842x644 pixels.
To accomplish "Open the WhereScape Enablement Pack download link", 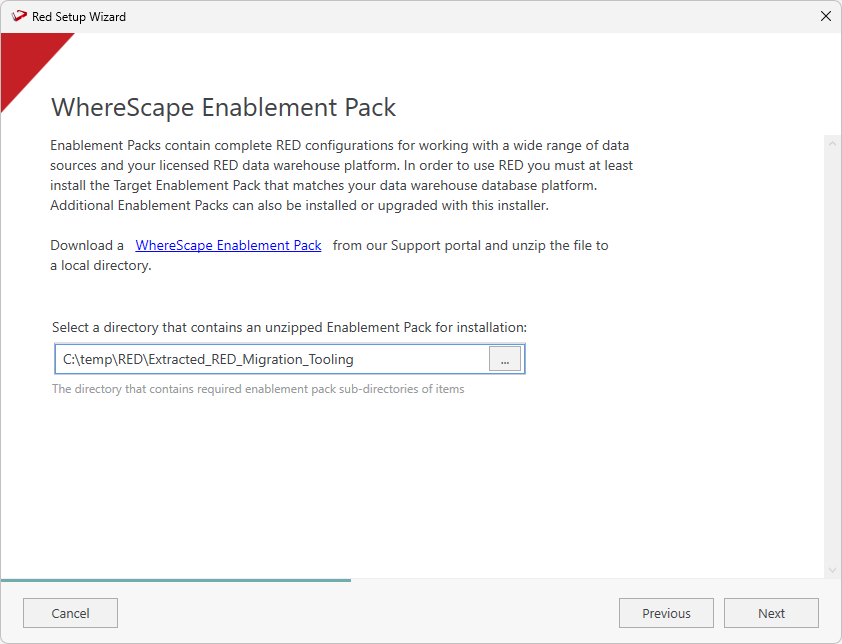I will click(228, 245).
